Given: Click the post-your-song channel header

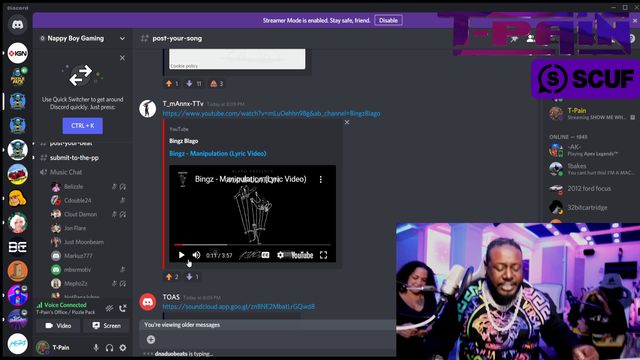Looking at the screenshot, I should click(177, 38).
